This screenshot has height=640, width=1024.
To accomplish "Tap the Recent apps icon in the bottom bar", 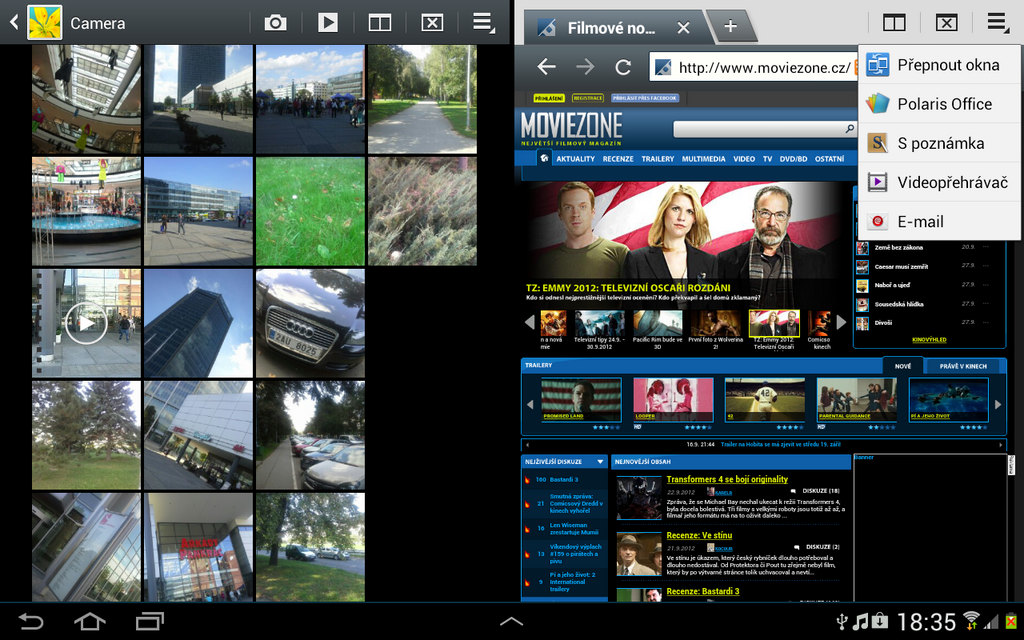I will click(x=148, y=620).
